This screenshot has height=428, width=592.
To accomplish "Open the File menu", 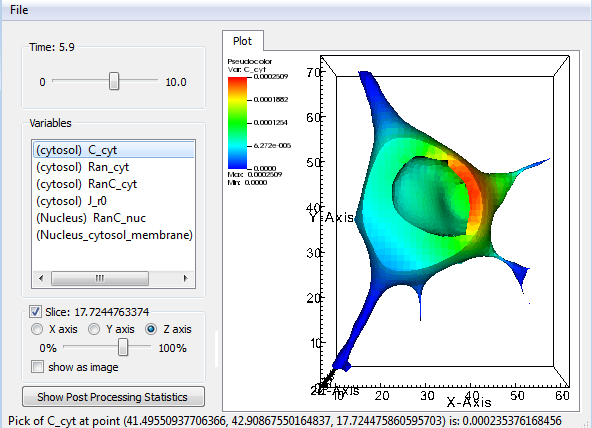I will [19, 10].
